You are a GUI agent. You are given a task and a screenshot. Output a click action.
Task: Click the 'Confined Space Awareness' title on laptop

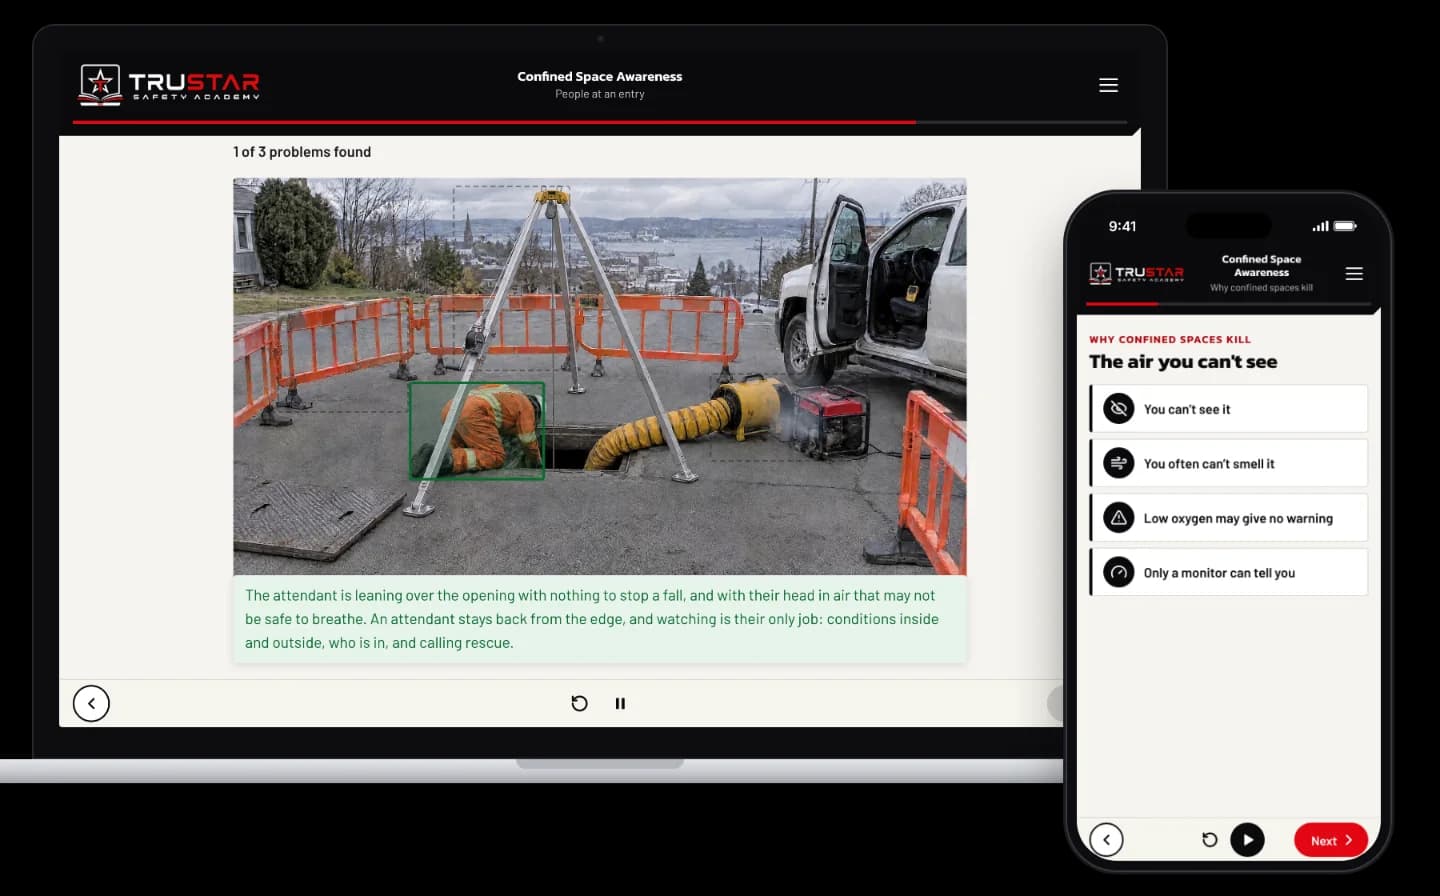600,76
